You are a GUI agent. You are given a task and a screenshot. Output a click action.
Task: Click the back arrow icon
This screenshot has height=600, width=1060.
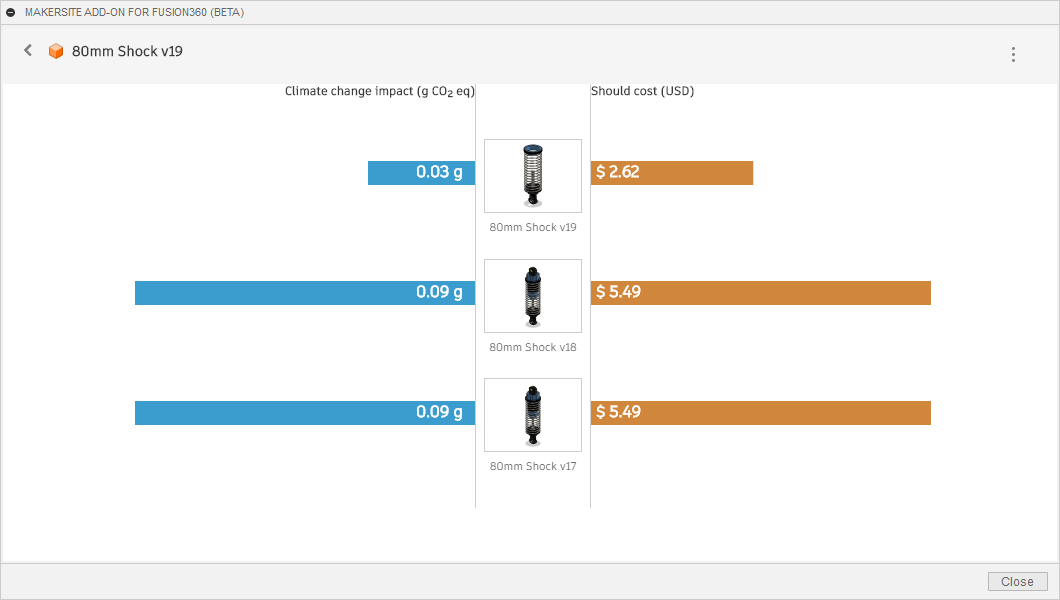click(x=28, y=50)
